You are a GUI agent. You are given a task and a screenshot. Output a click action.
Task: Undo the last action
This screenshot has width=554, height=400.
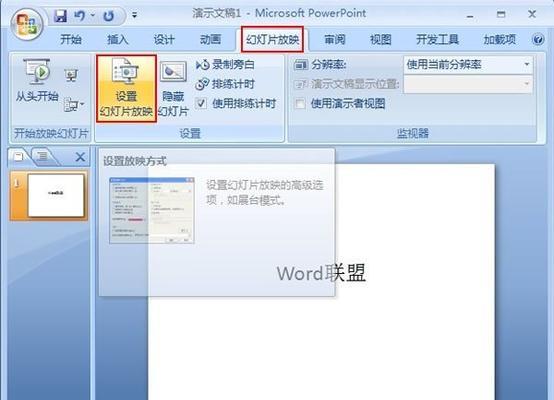pyautogui.click(x=80, y=16)
